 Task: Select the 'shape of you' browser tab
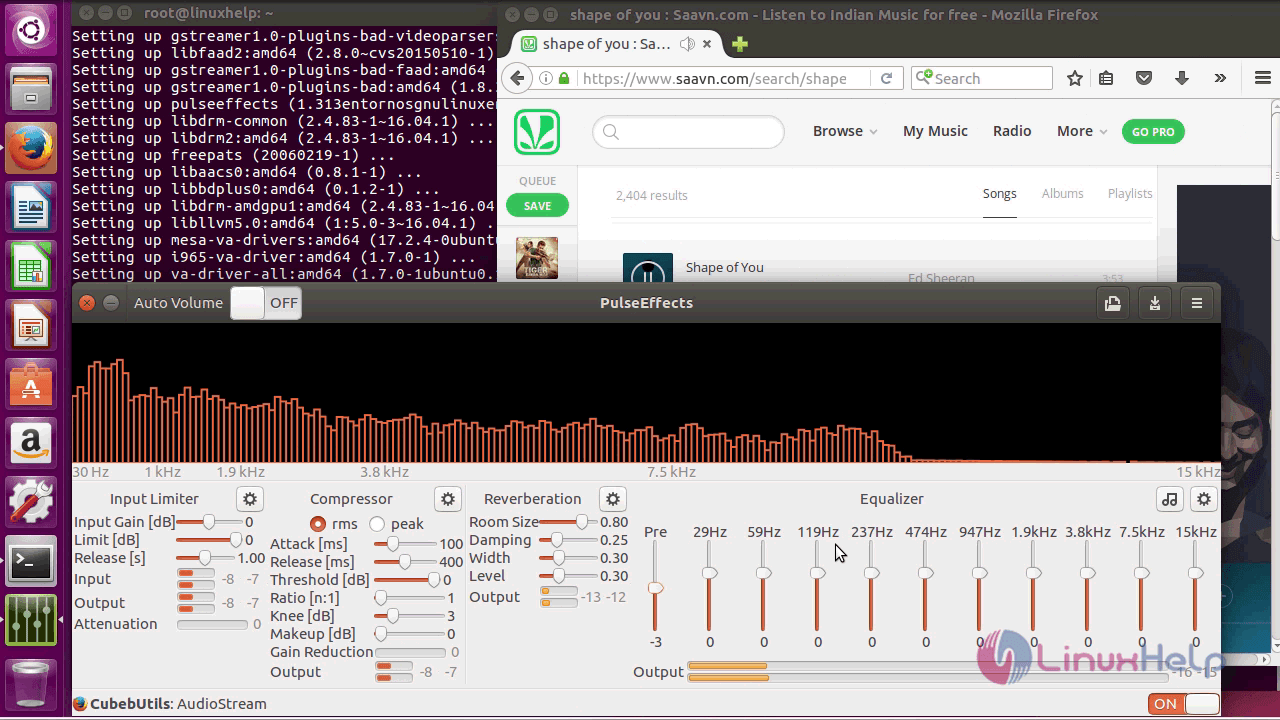pyautogui.click(x=615, y=44)
